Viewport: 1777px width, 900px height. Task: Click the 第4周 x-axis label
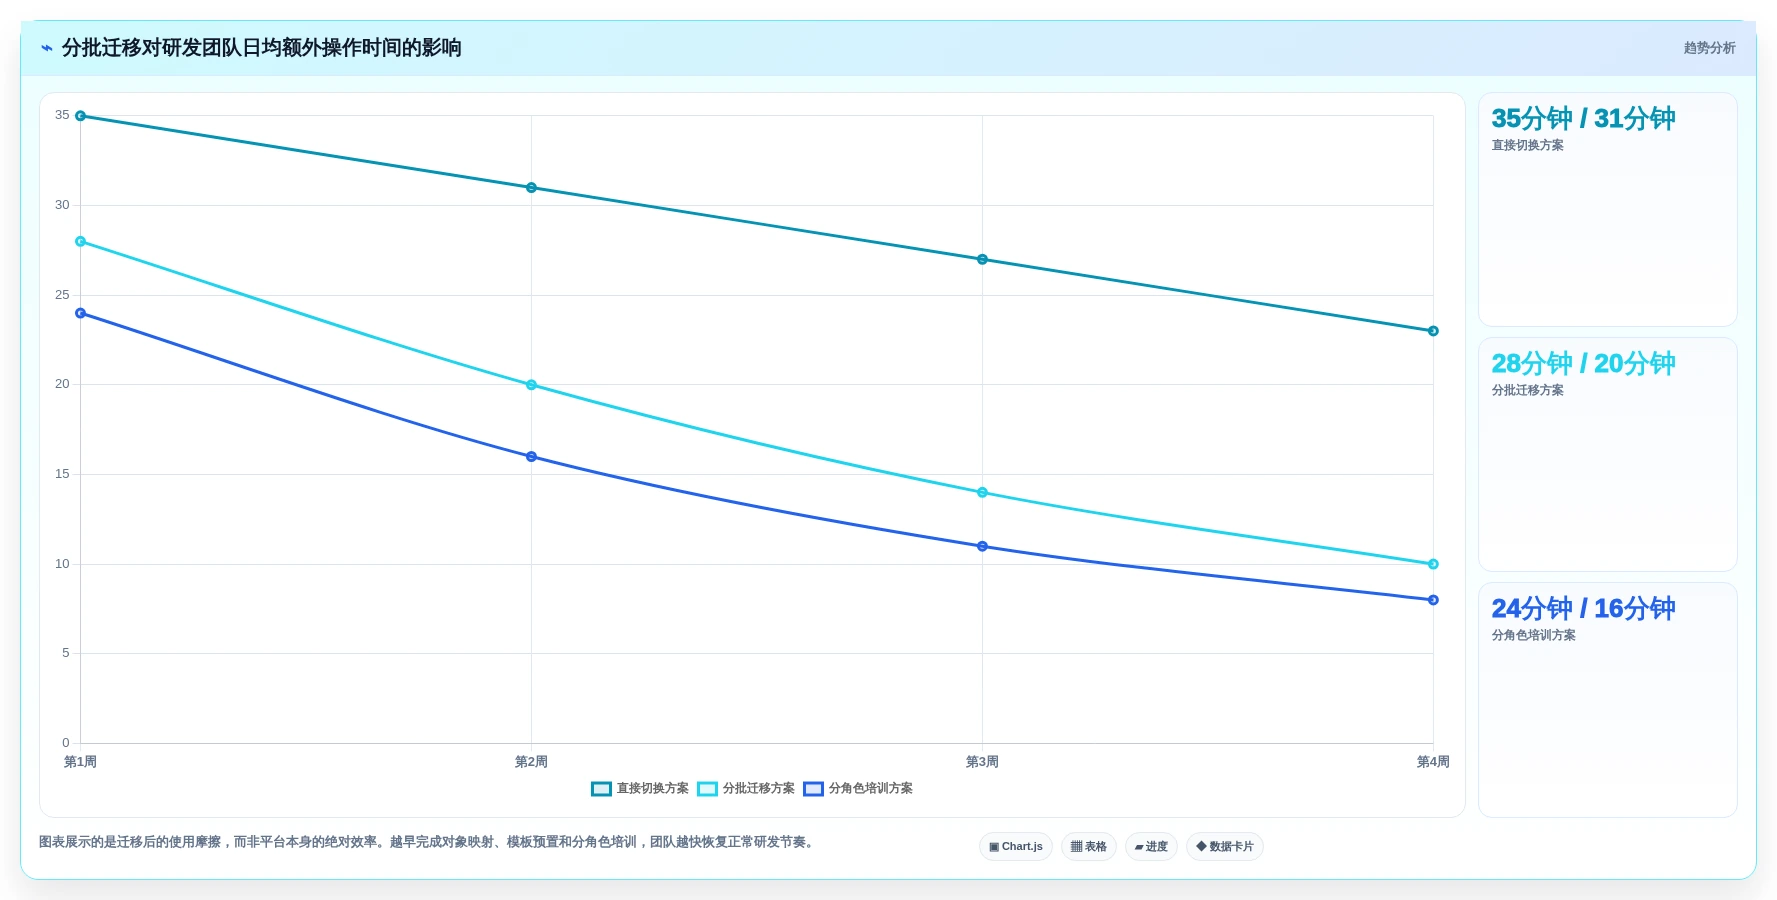tap(1433, 762)
